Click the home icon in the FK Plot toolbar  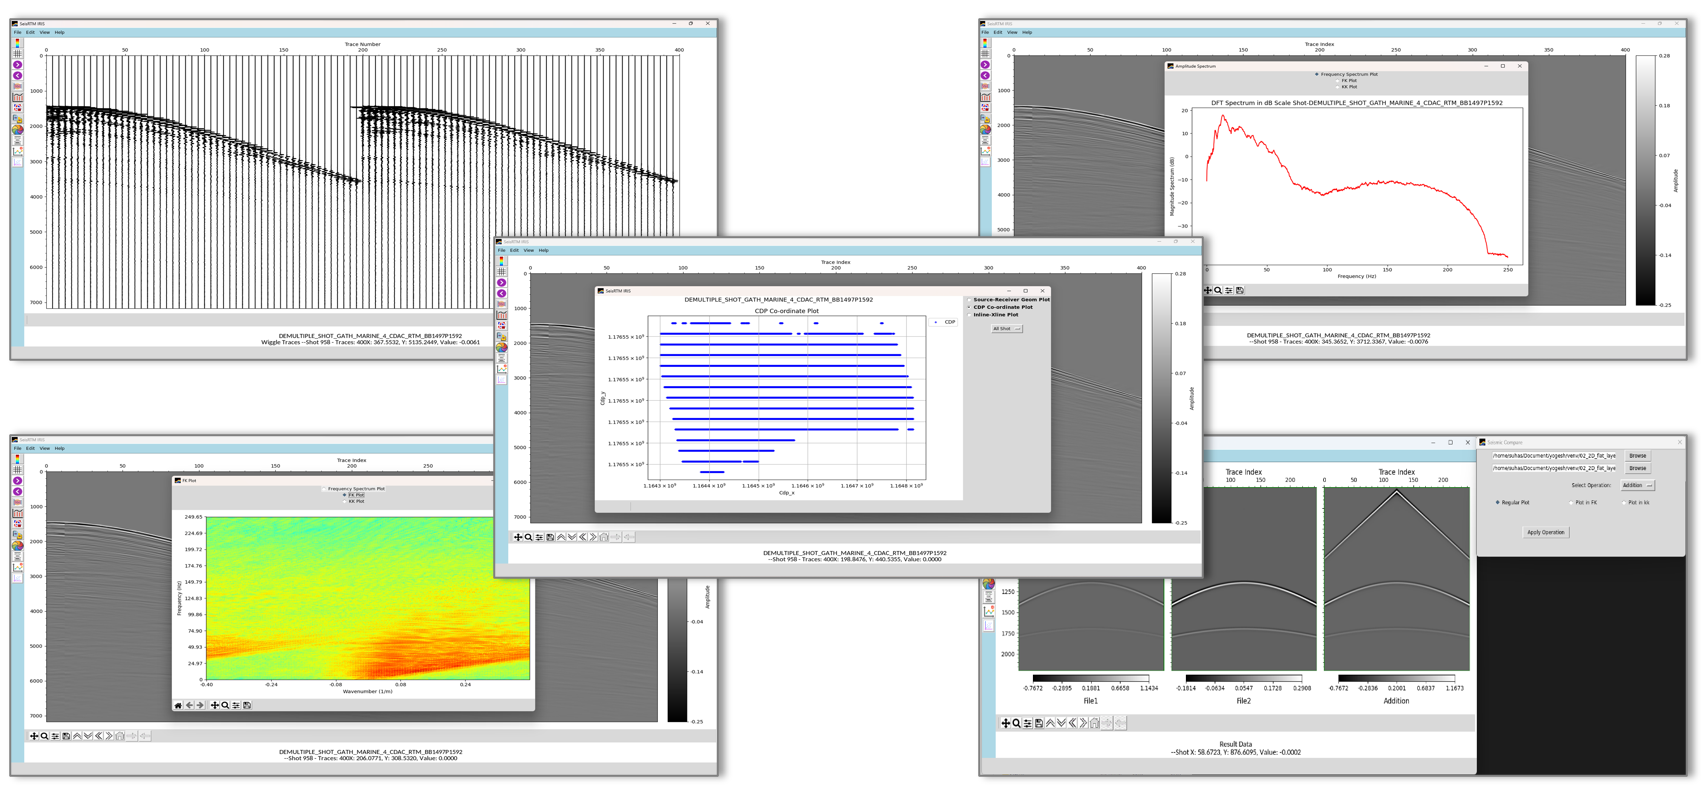tap(178, 705)
